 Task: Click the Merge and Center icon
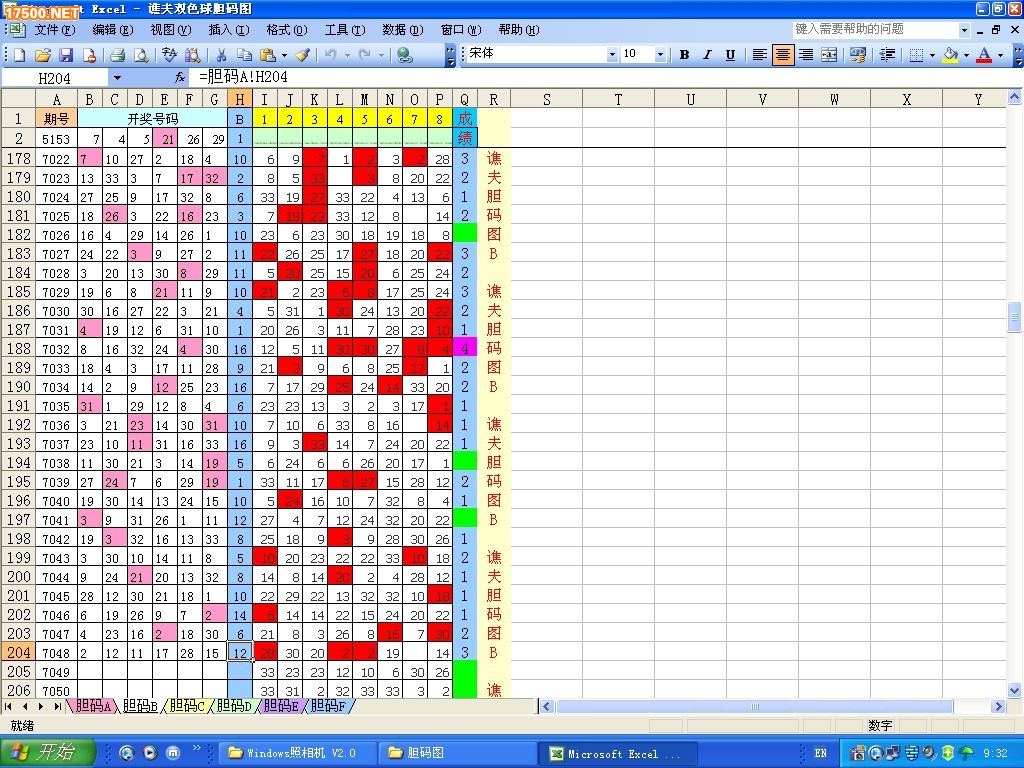(829, 55)
